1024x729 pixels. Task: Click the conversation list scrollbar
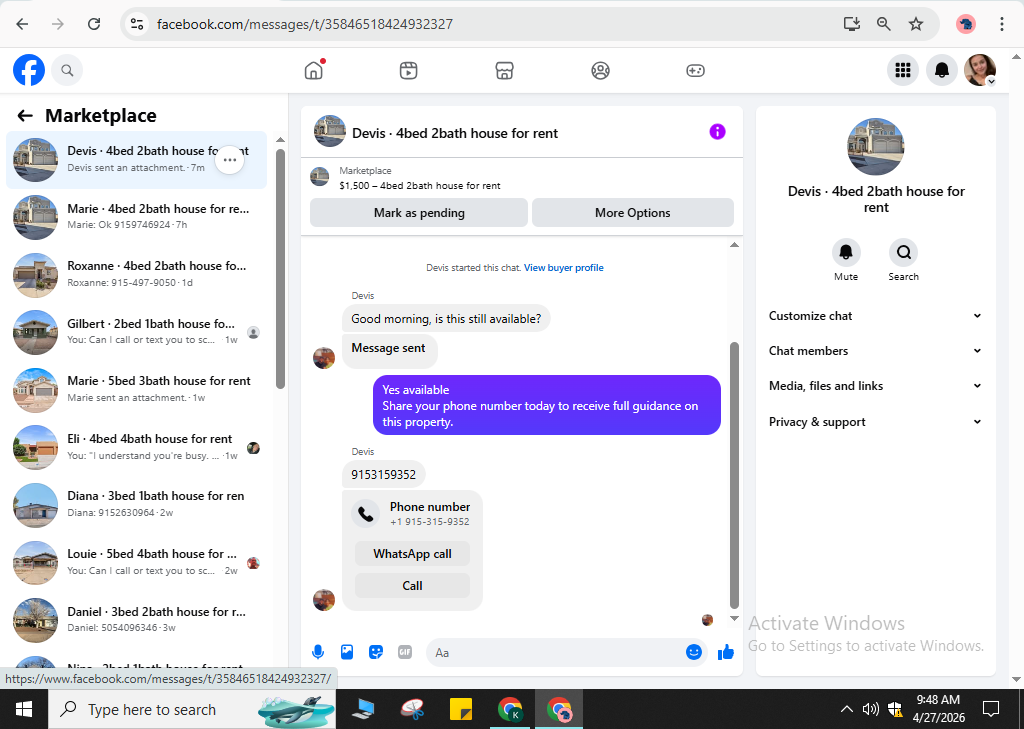point(280,269)
